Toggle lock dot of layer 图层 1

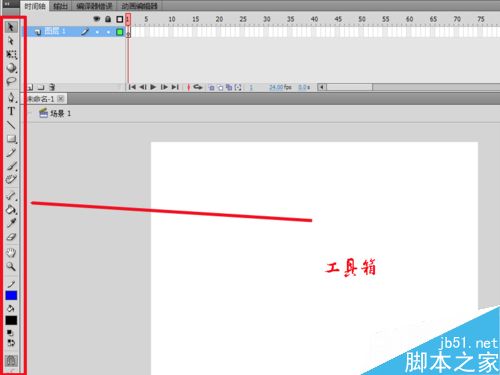click(108, 32)
